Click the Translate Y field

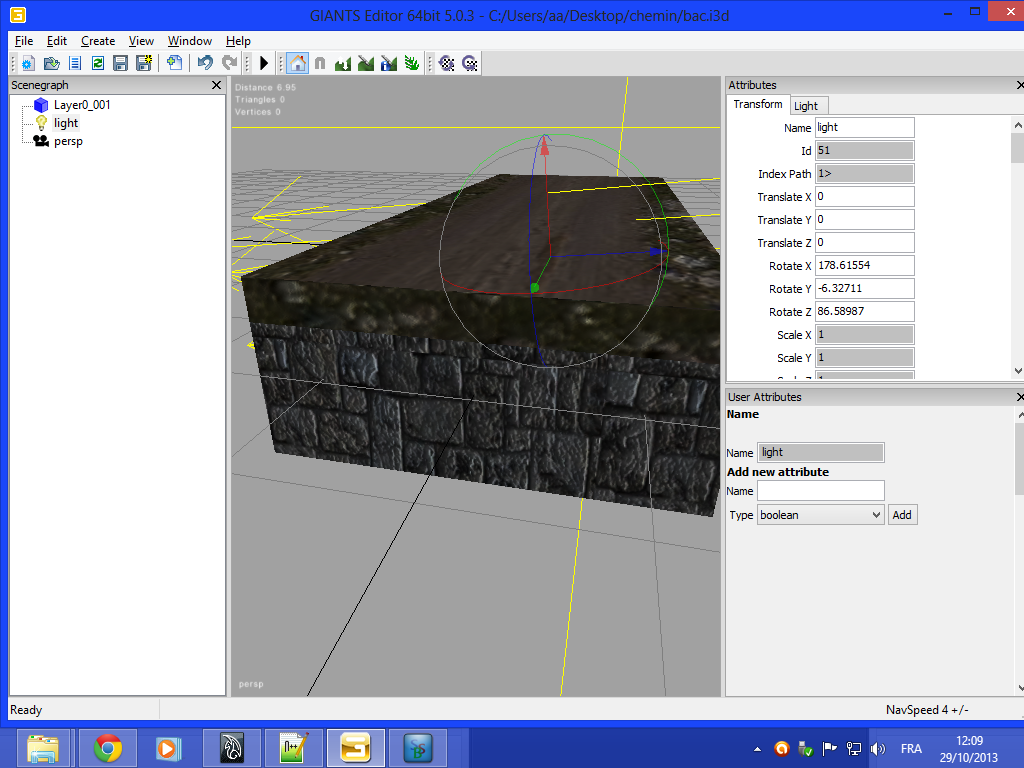click(865, 219)
